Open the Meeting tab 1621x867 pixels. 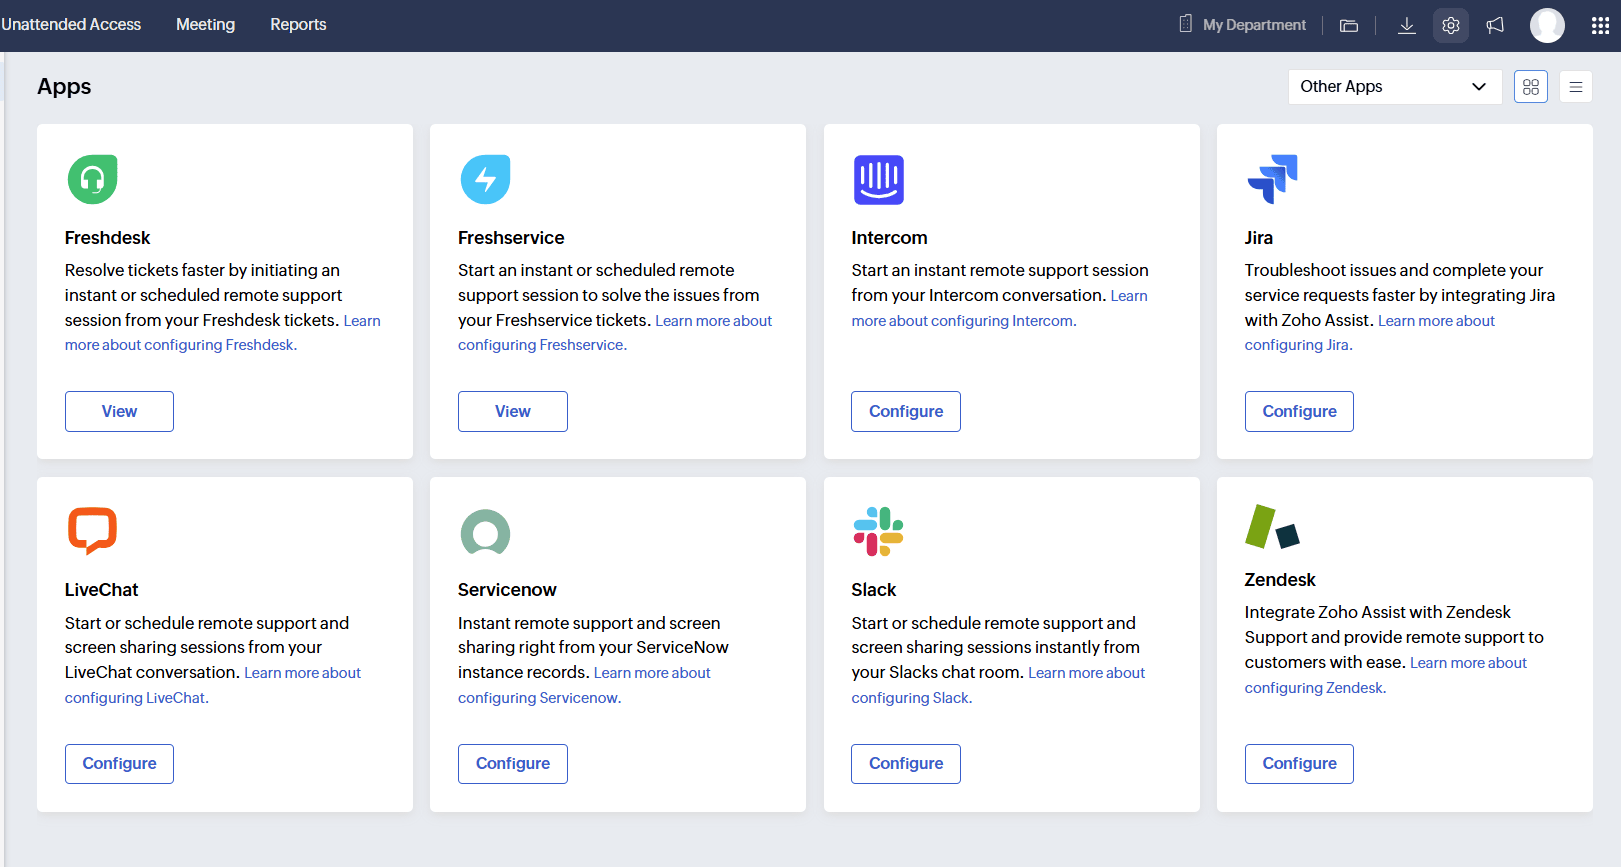[x=205, y=25]
